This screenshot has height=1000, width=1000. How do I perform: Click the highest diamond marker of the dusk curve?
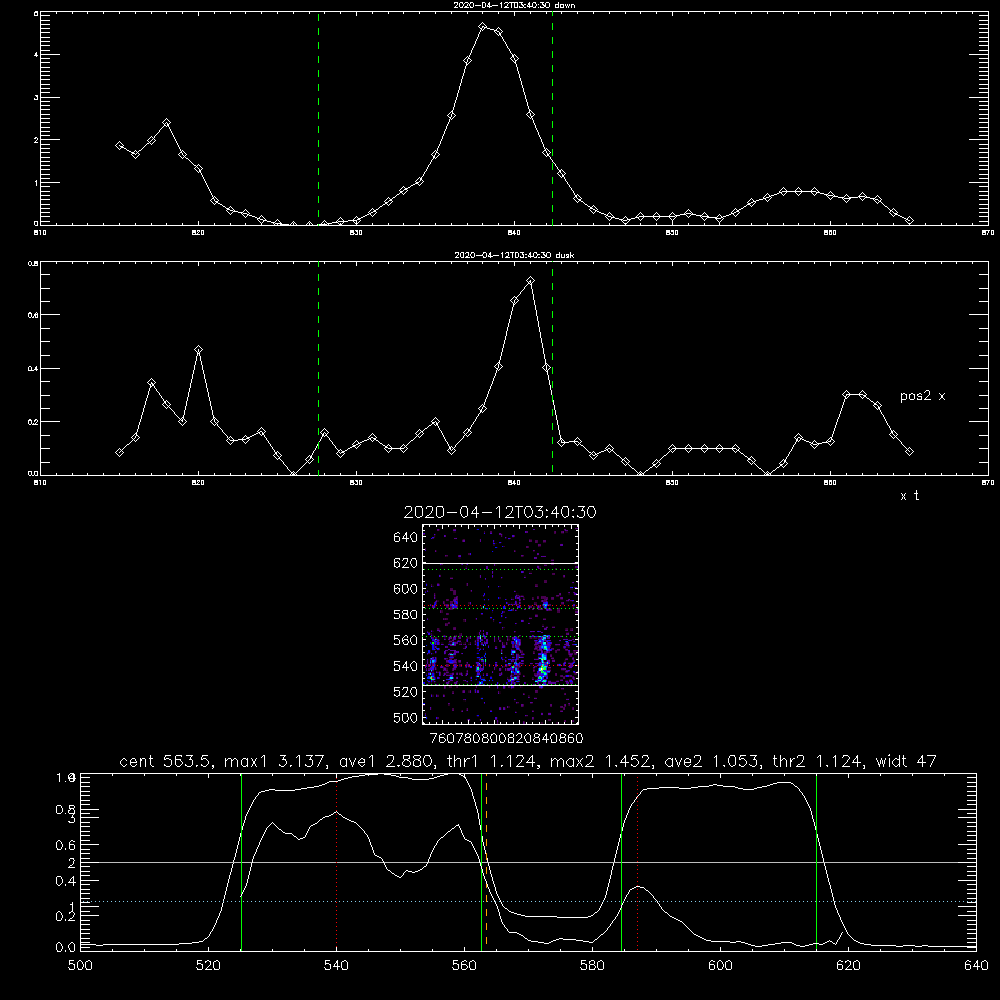coord(531,281)
